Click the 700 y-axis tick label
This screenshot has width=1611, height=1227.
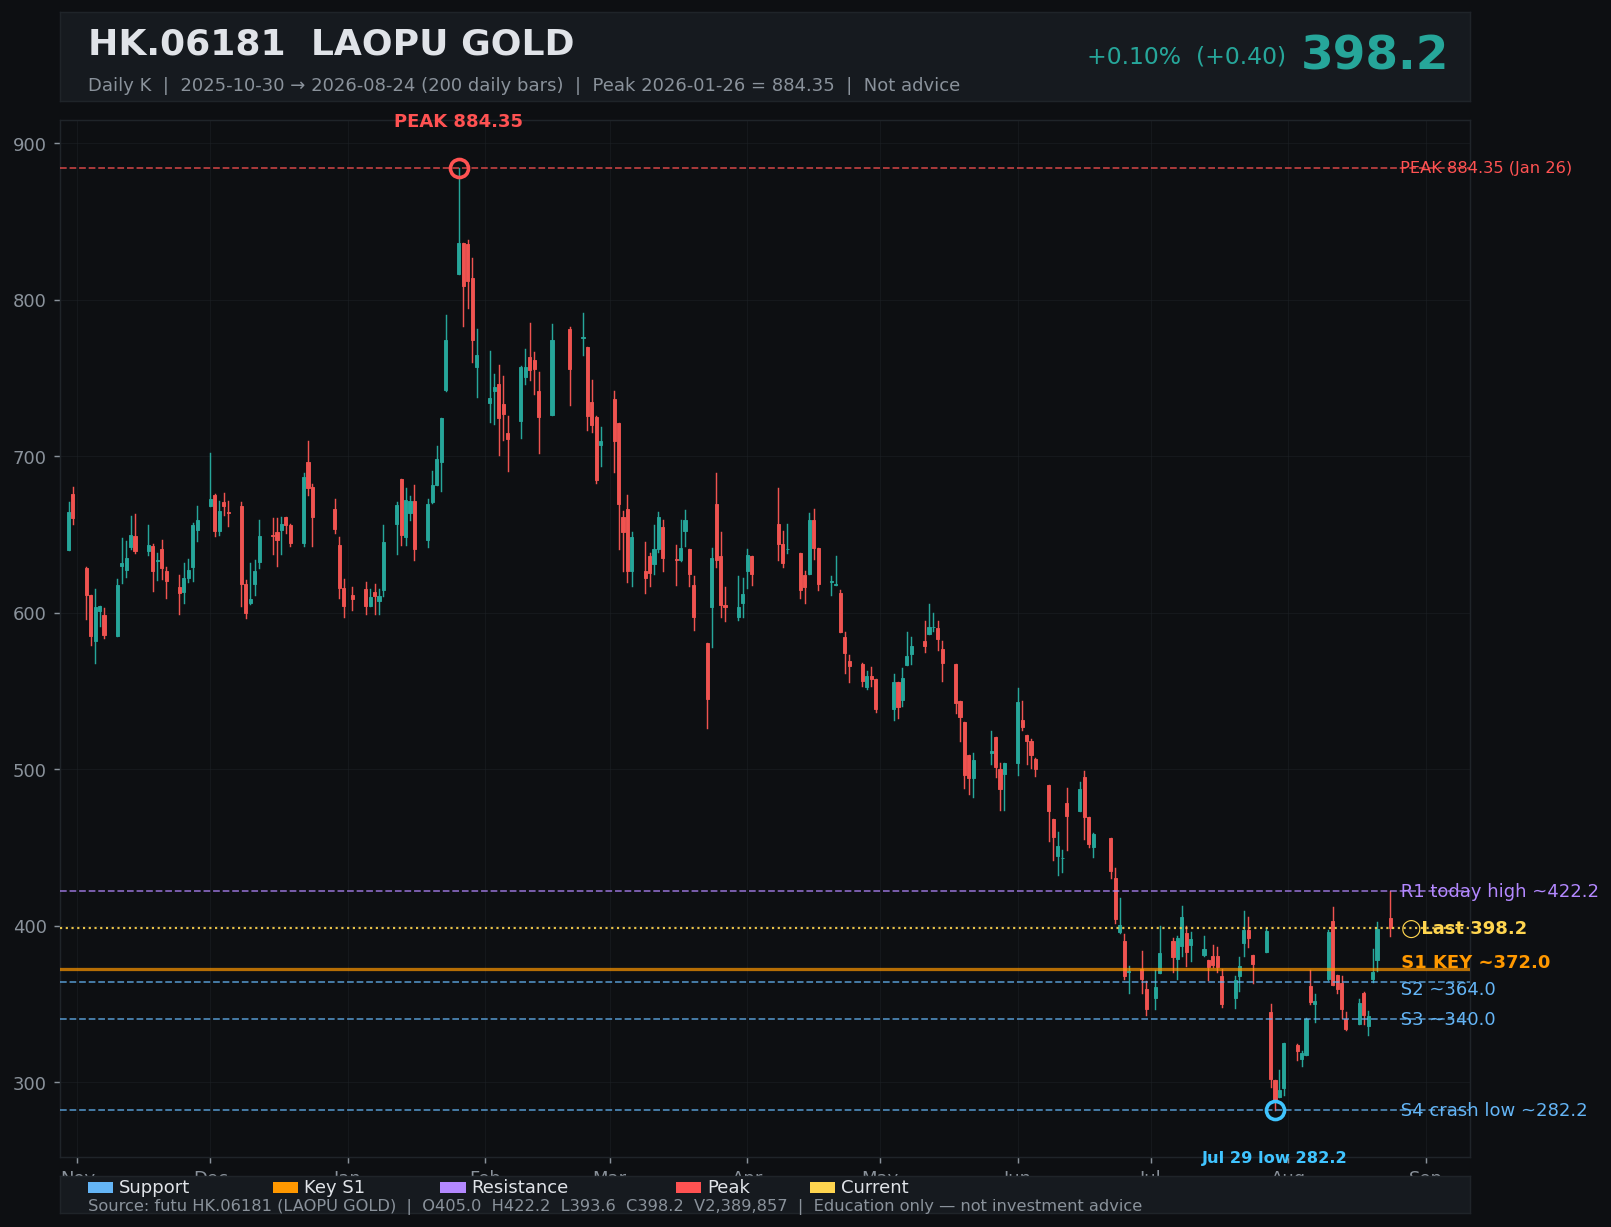click(30, 457)
